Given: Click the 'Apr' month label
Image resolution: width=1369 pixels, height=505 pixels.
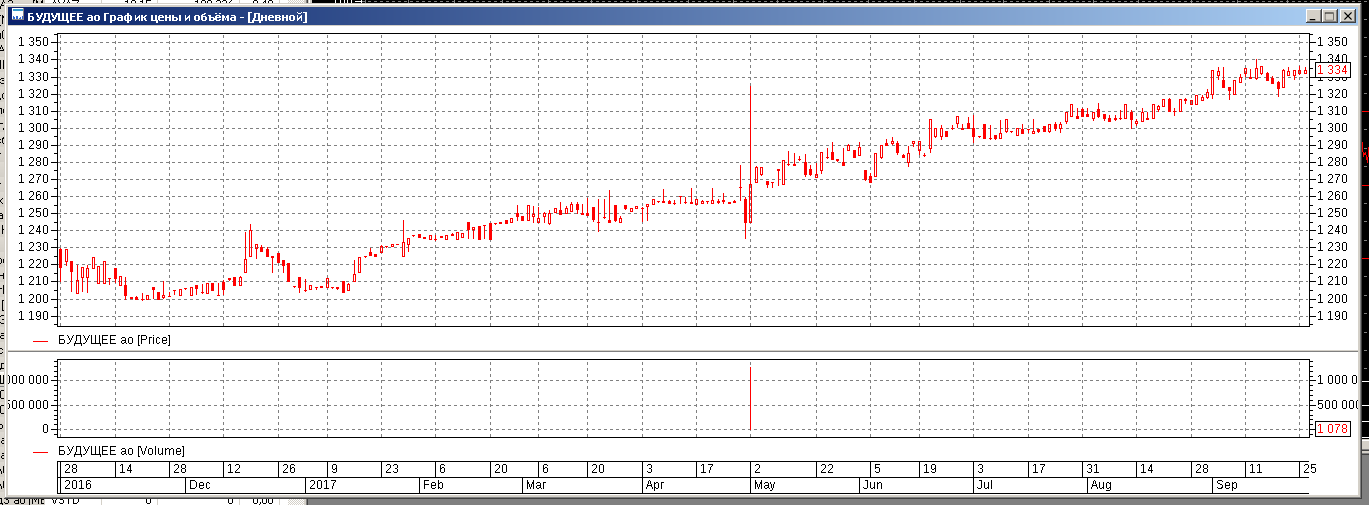Looking at the screenshot, I should [656, 485].
